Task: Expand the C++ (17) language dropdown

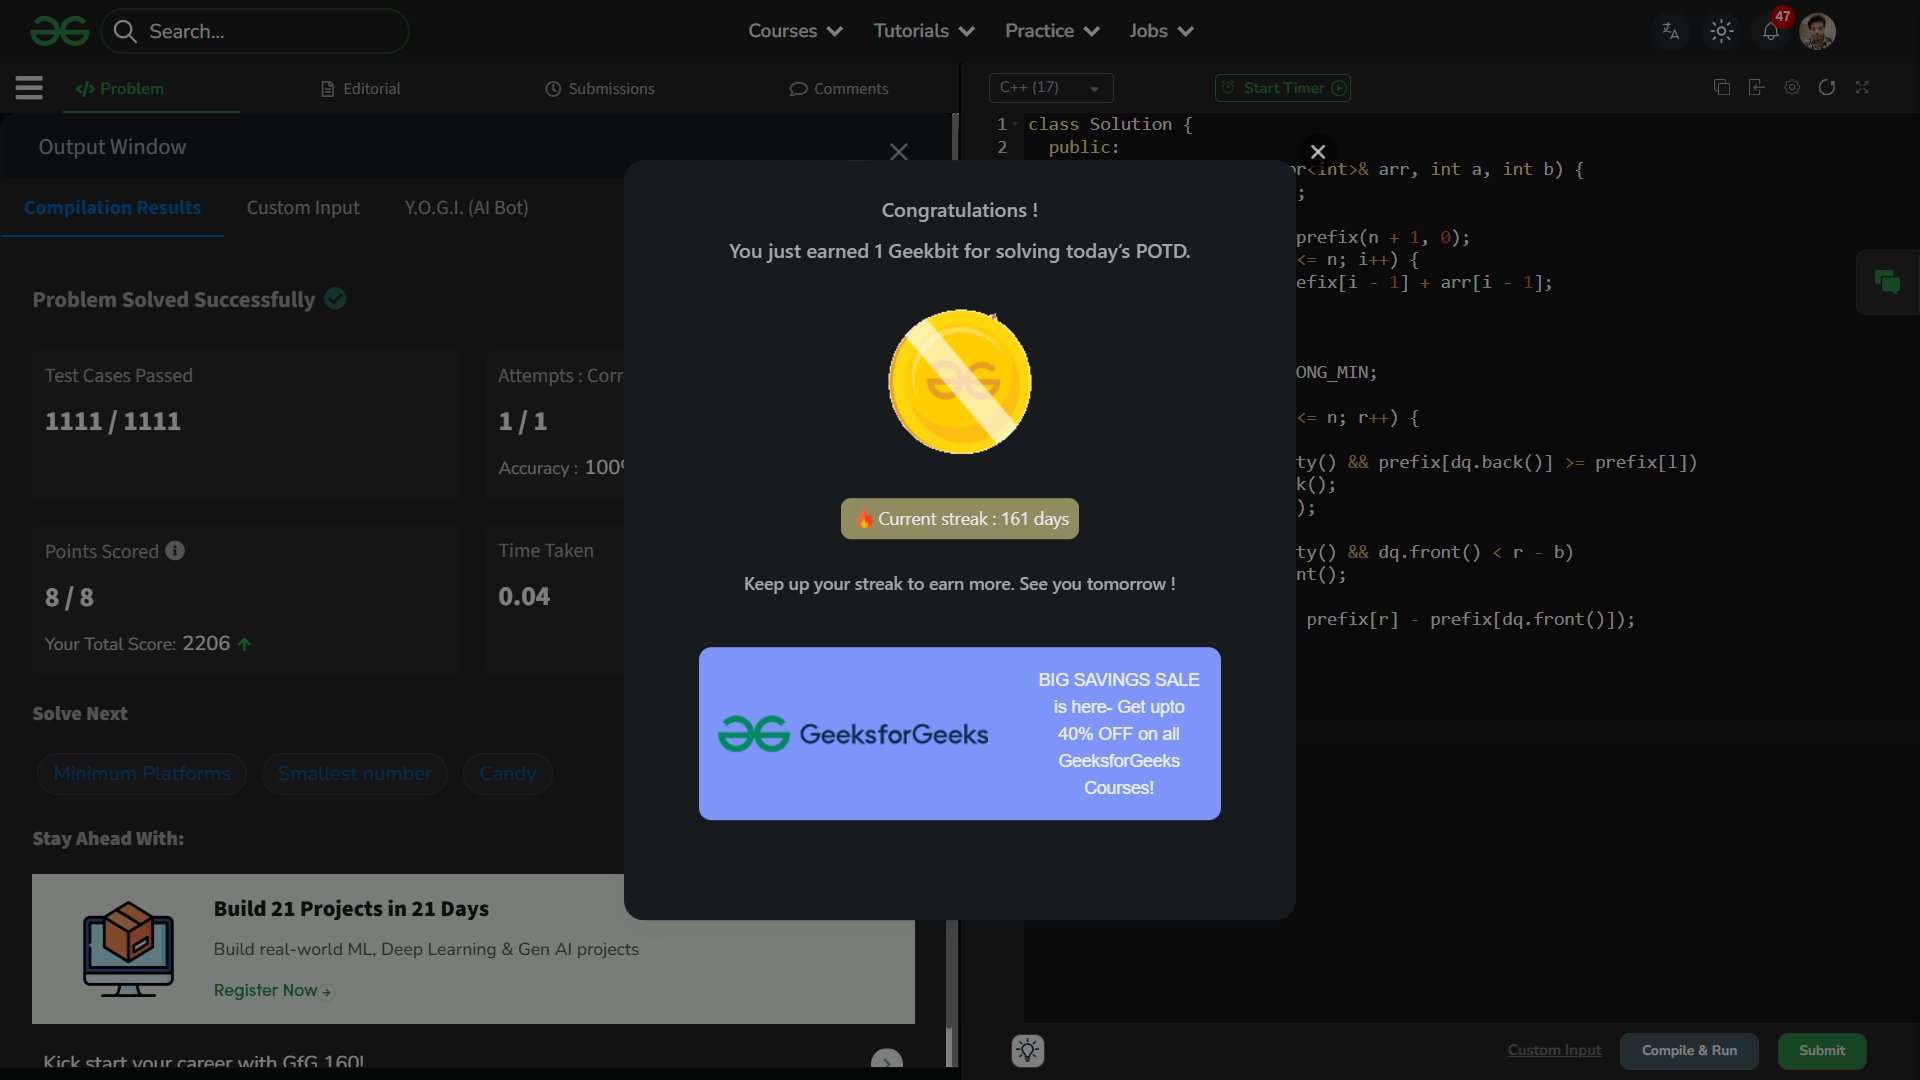Action: click(1050, 88)
